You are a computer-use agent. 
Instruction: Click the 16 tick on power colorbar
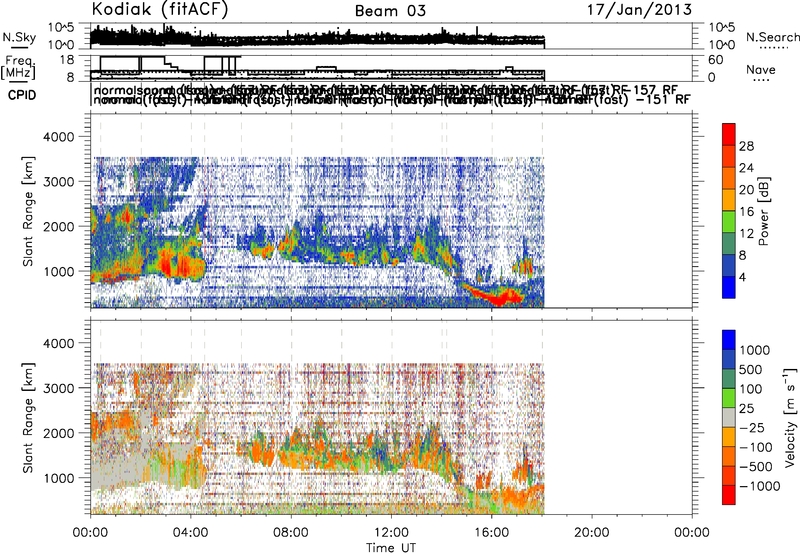[x=746, y=212]
